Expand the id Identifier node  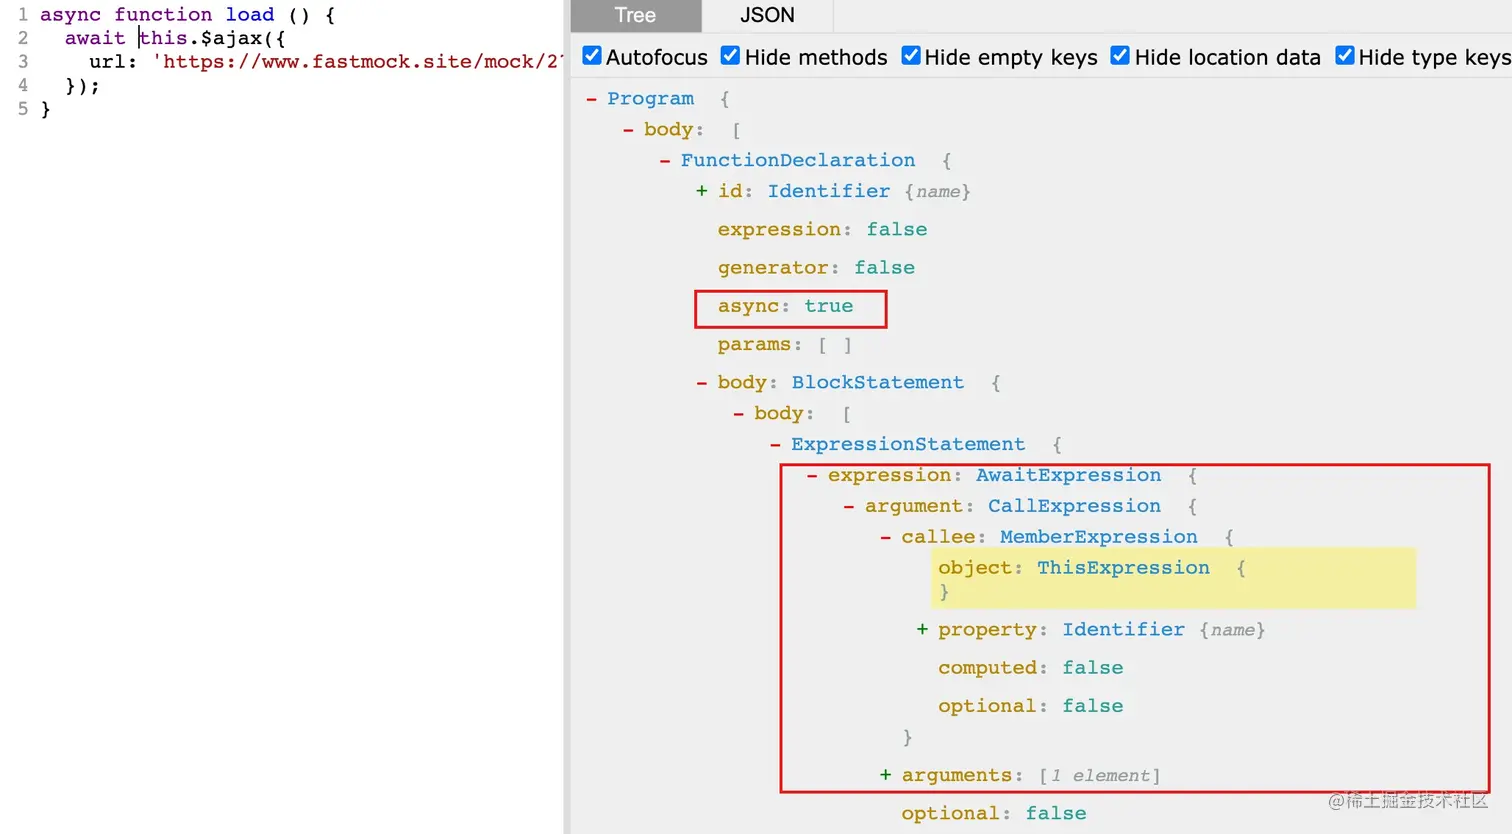[701, 190]
